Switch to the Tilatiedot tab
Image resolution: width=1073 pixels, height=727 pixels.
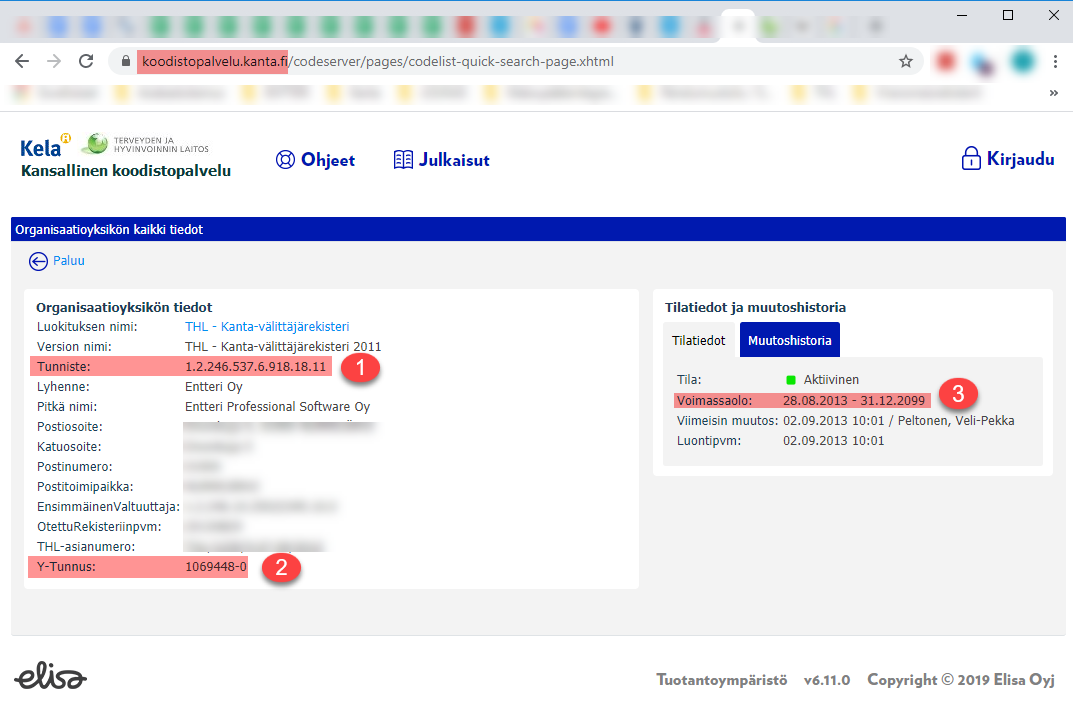tap(699, 340)
